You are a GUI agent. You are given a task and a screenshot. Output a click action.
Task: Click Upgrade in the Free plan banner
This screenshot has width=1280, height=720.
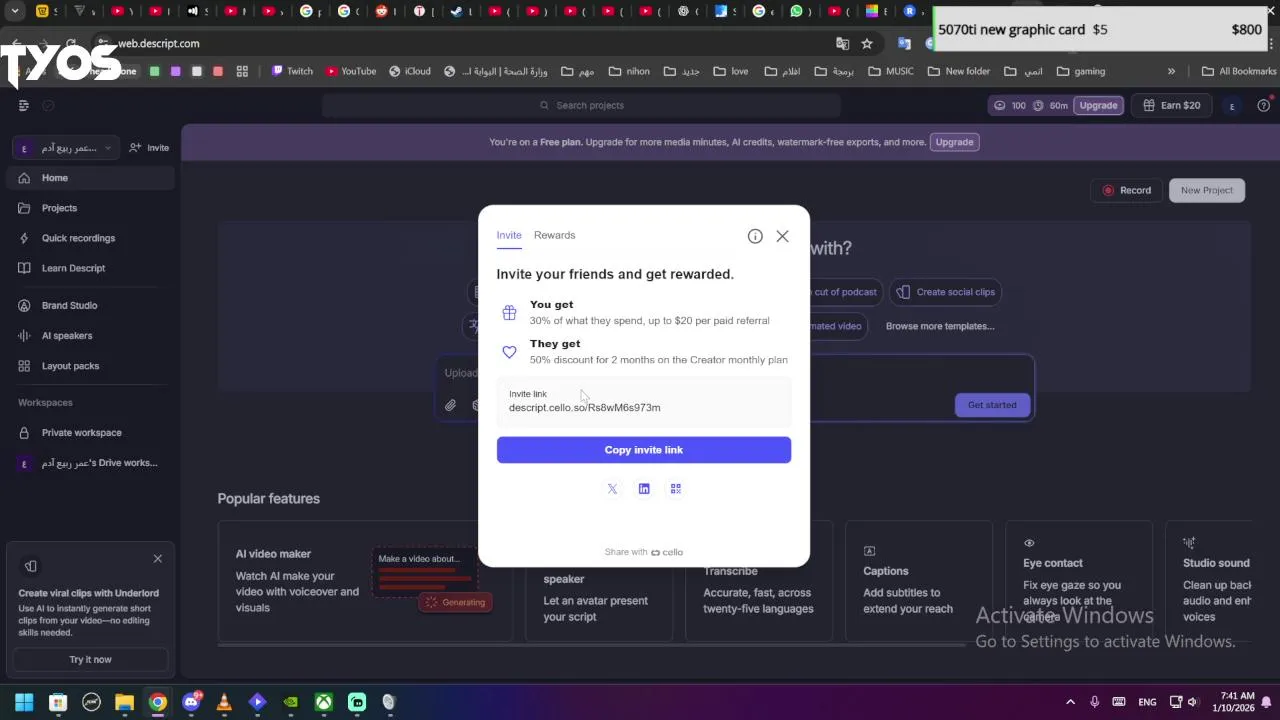tap(954, 142)
